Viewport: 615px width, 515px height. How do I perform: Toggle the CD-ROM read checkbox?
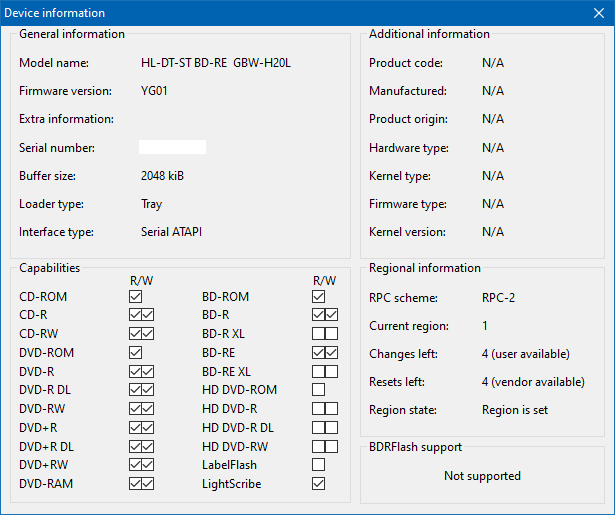[x=135, y=297]
